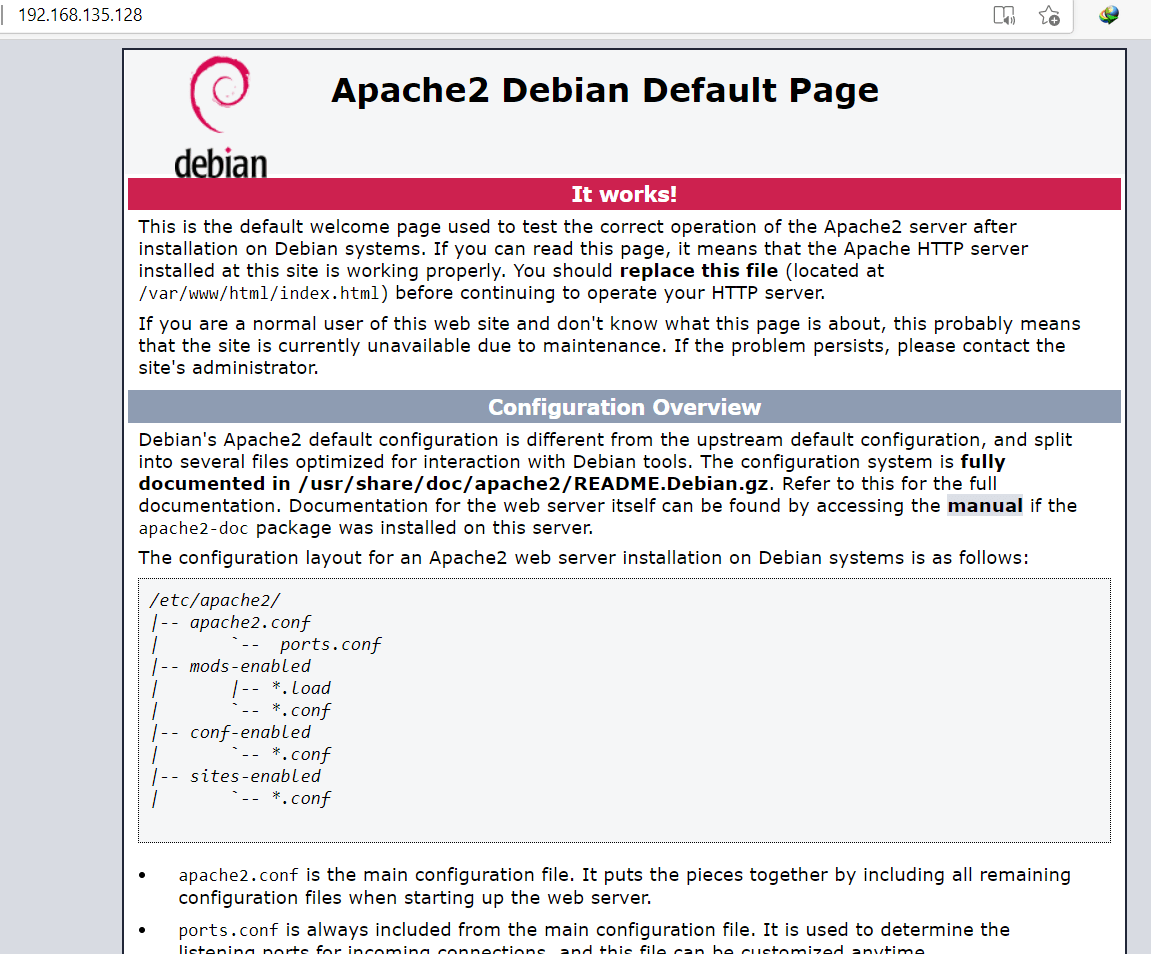Screen dimensions: 1151x954
Task: Click the apache2-doc package name
Action: click(x=193, y=528)
